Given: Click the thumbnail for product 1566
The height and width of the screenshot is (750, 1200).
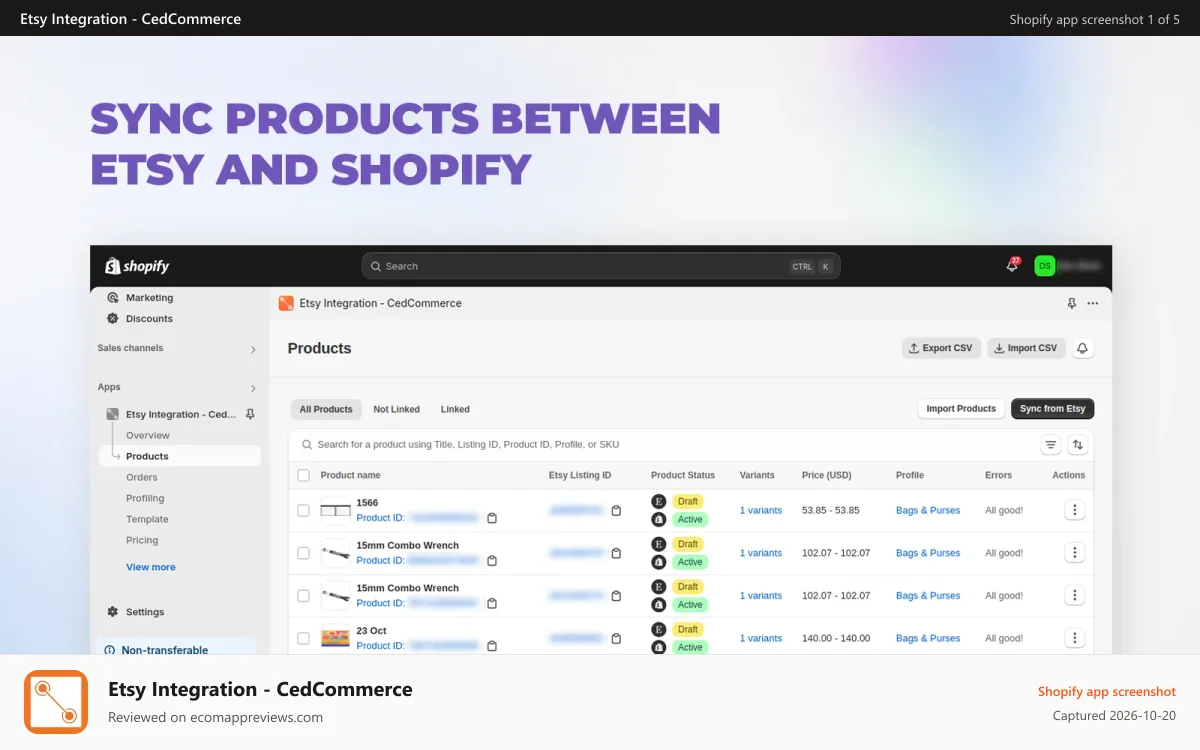Looking at the screenshot, I should (x=335, y=510).
